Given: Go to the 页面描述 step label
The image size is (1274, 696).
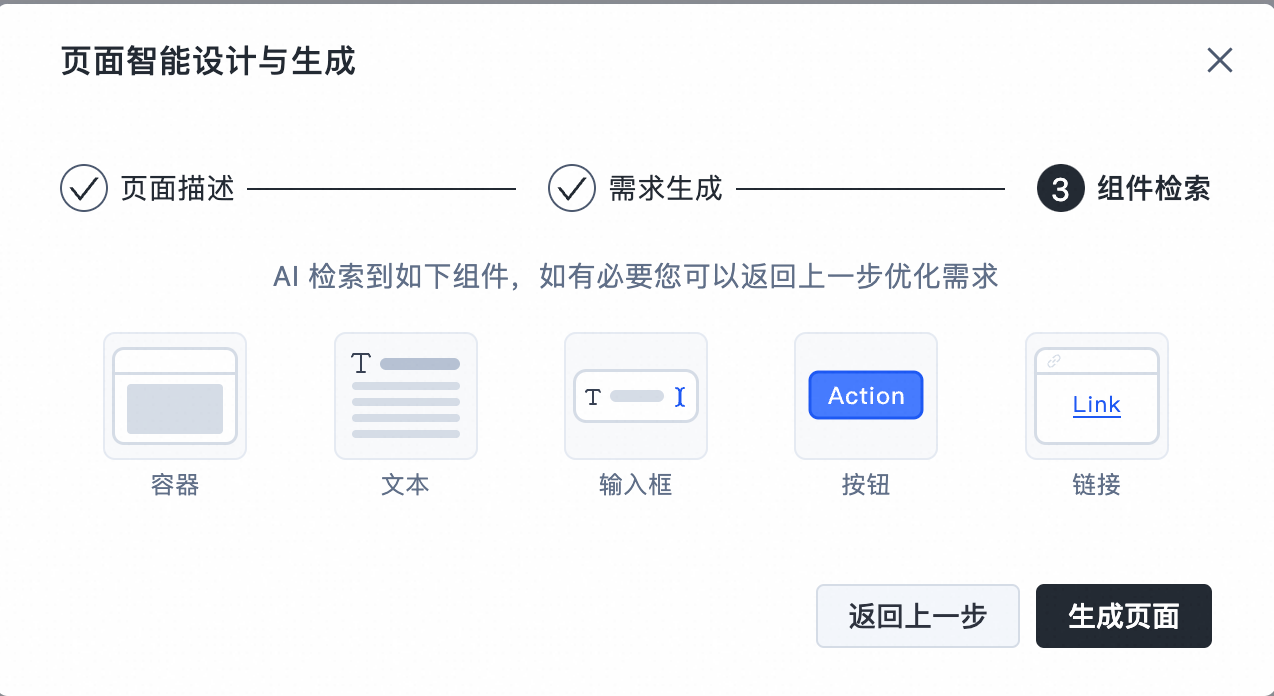Looking at the screenshot, I should coord(178,188).
